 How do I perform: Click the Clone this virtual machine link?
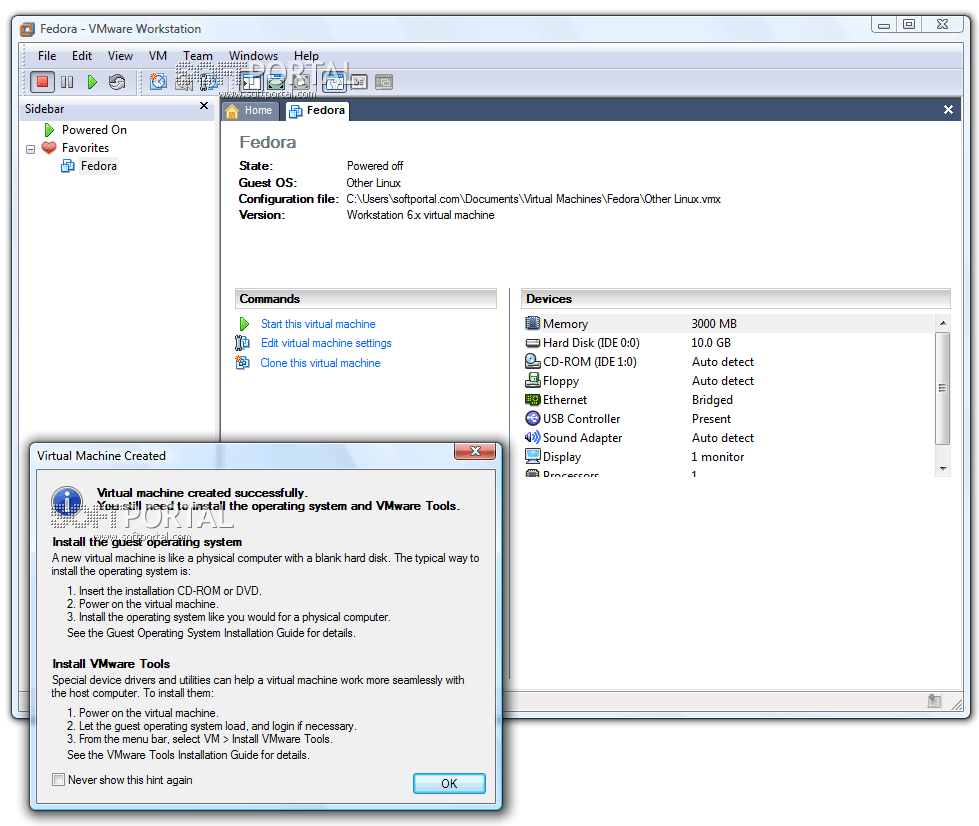point(320,363)
